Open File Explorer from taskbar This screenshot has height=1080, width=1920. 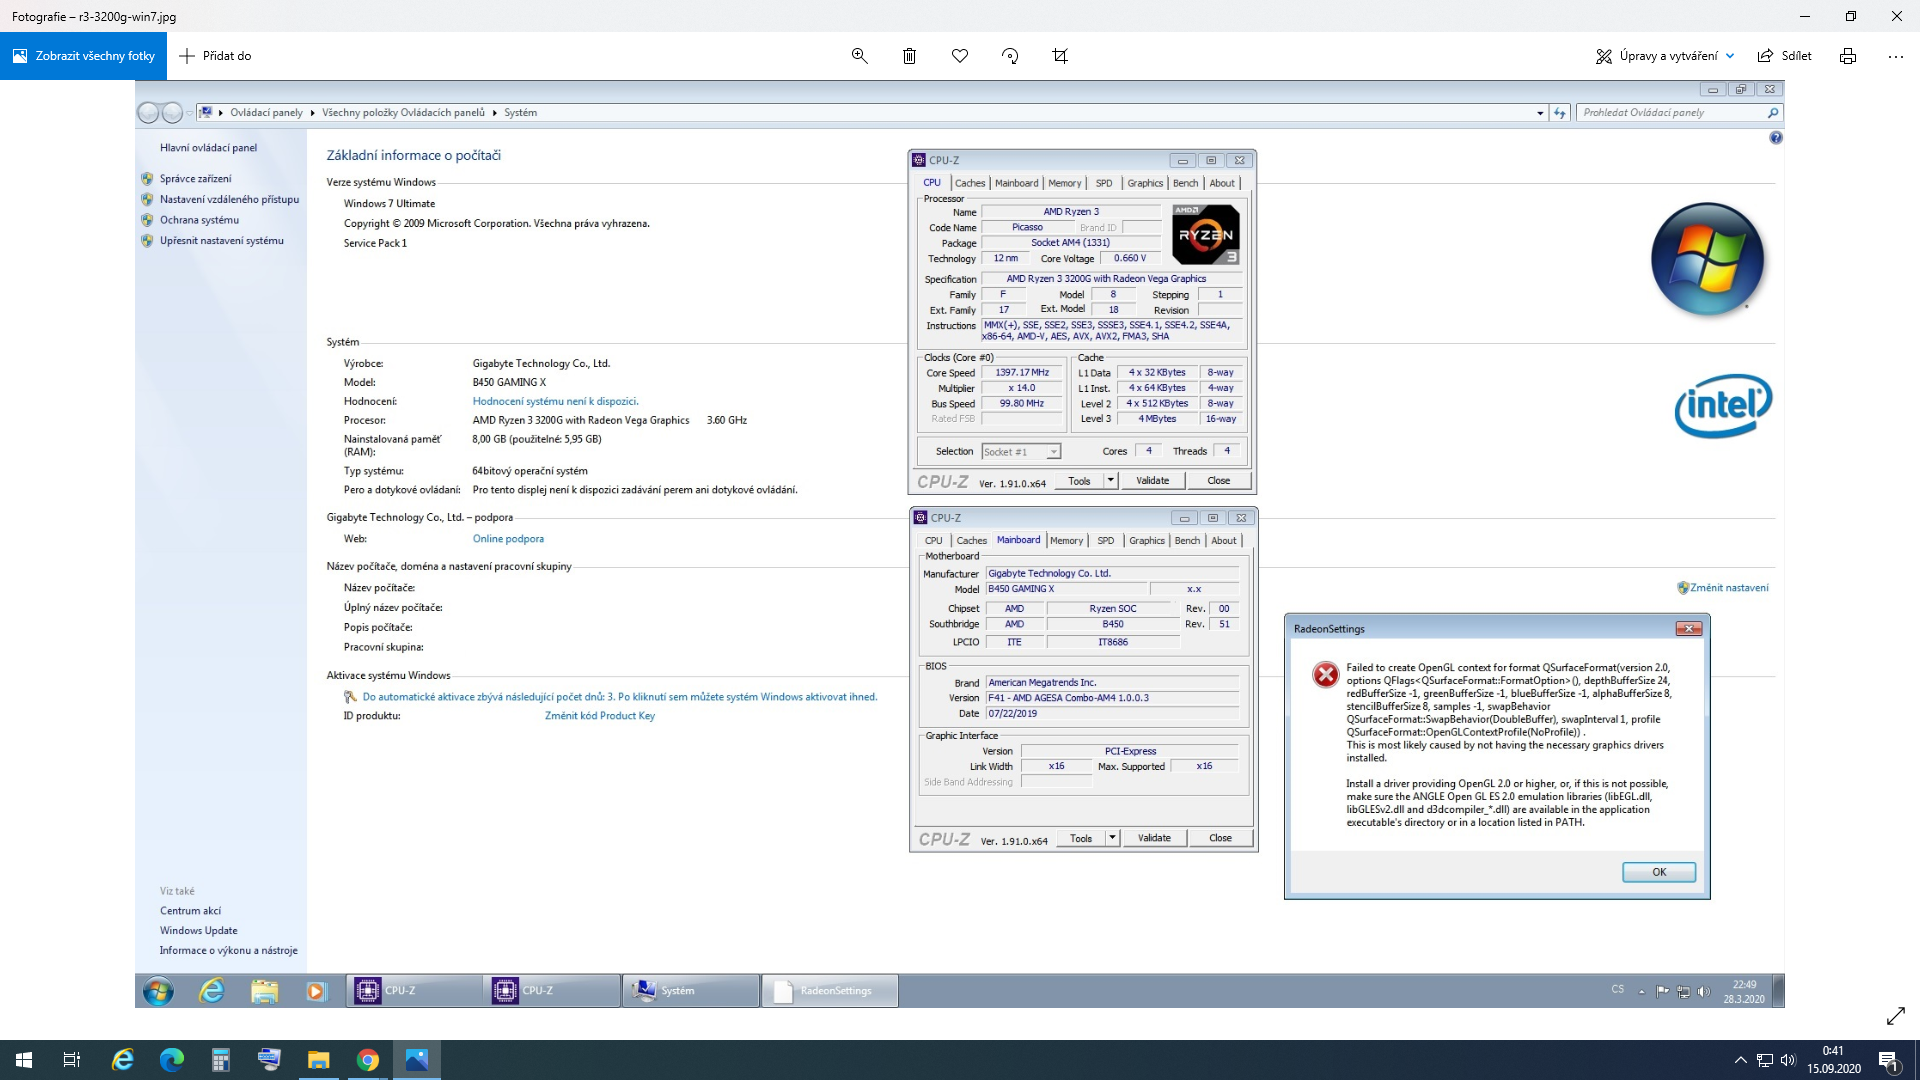(318, 1060)
